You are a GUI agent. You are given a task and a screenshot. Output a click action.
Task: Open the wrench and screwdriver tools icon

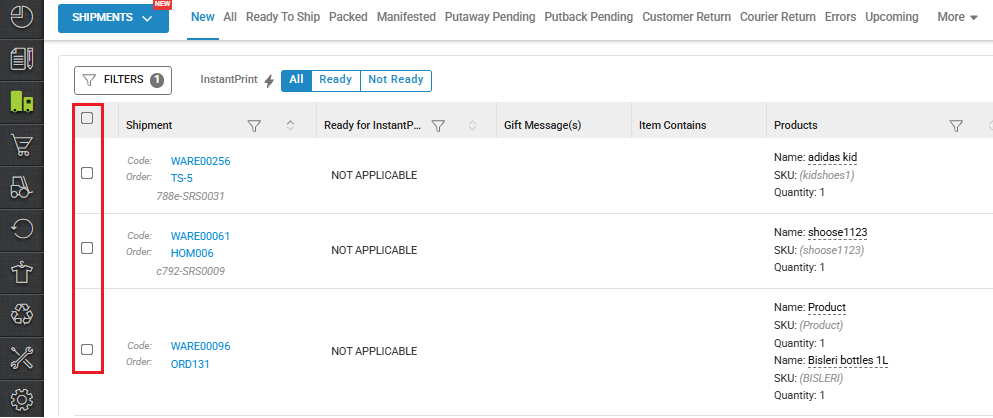(22, 356)
